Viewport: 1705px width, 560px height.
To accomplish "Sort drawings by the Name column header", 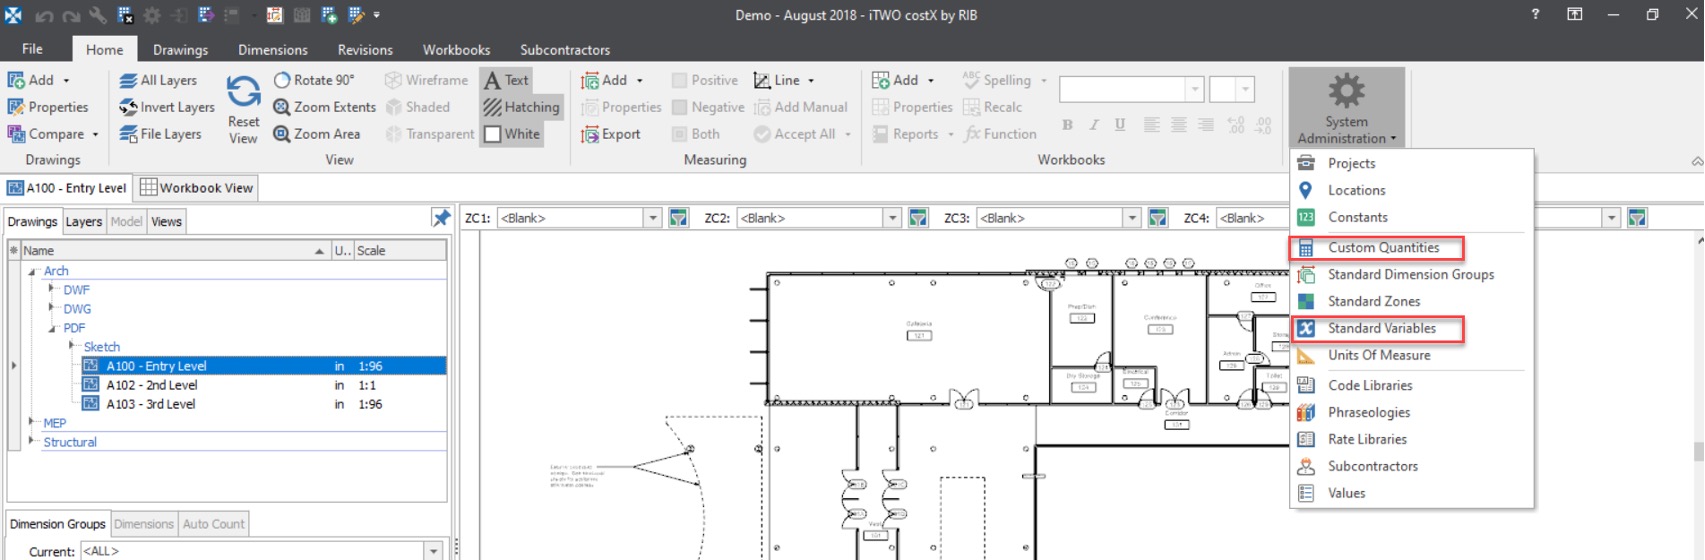I will [175, 250].
